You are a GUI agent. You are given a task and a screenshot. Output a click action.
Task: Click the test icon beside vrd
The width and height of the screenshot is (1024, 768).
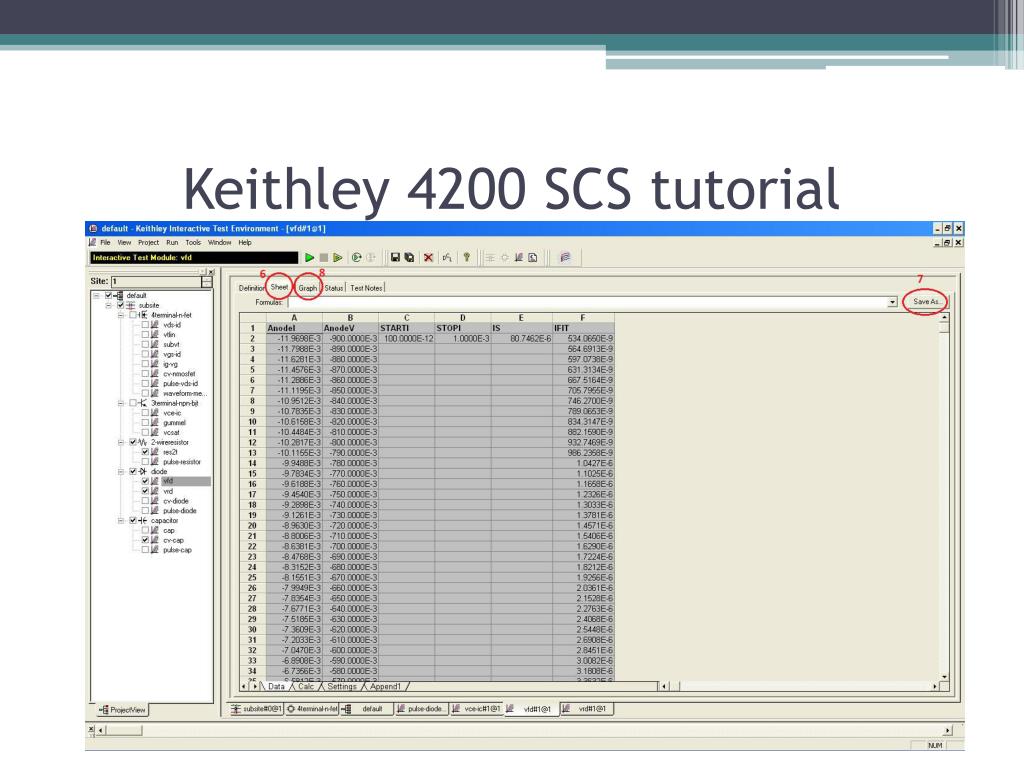tap(155, 492)
